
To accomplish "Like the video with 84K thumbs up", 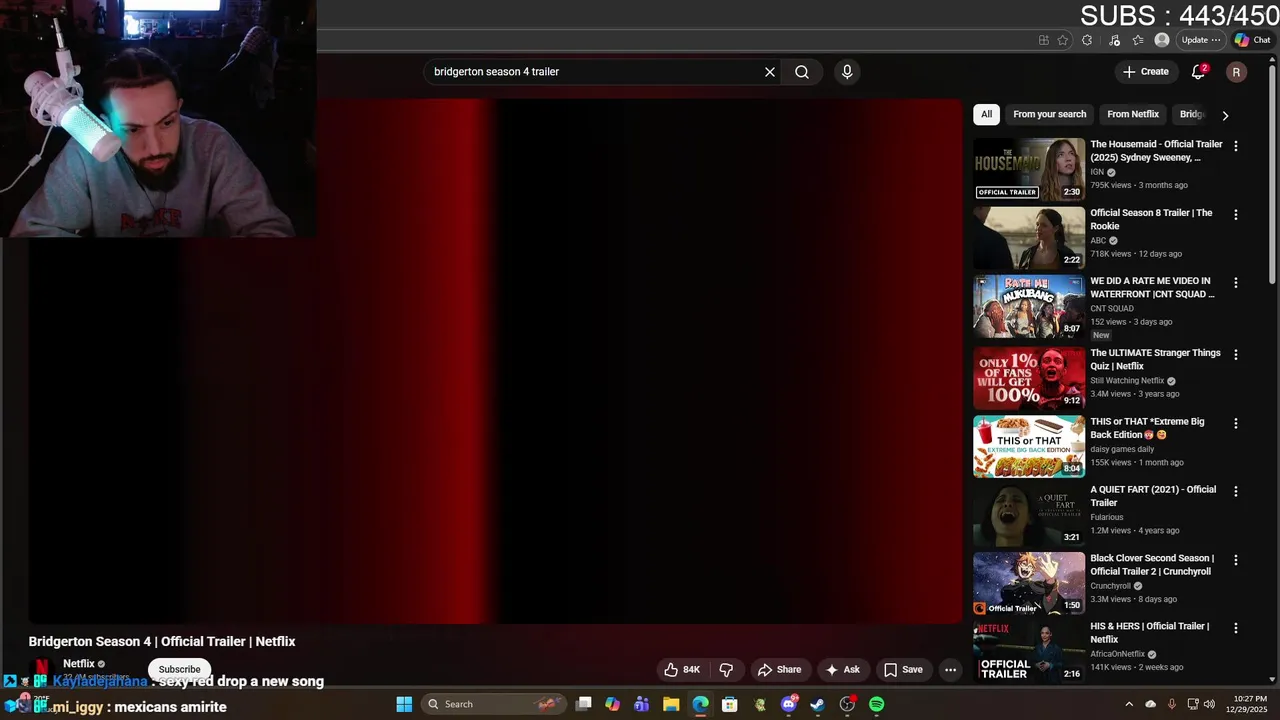I will point(681,670).
